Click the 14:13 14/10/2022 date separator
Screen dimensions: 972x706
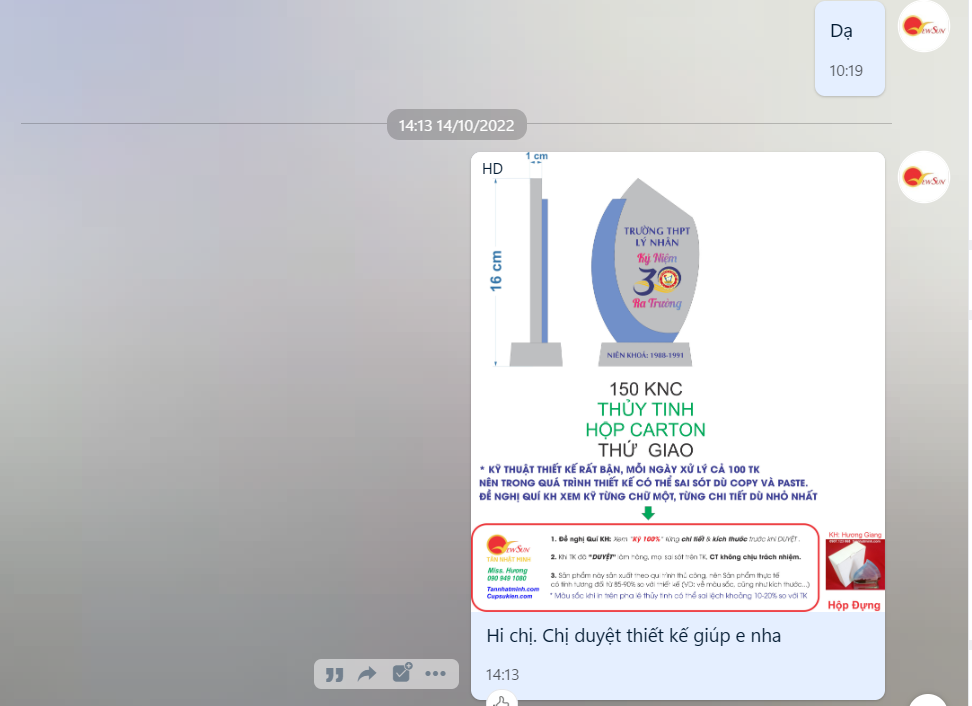coord(456,126)
